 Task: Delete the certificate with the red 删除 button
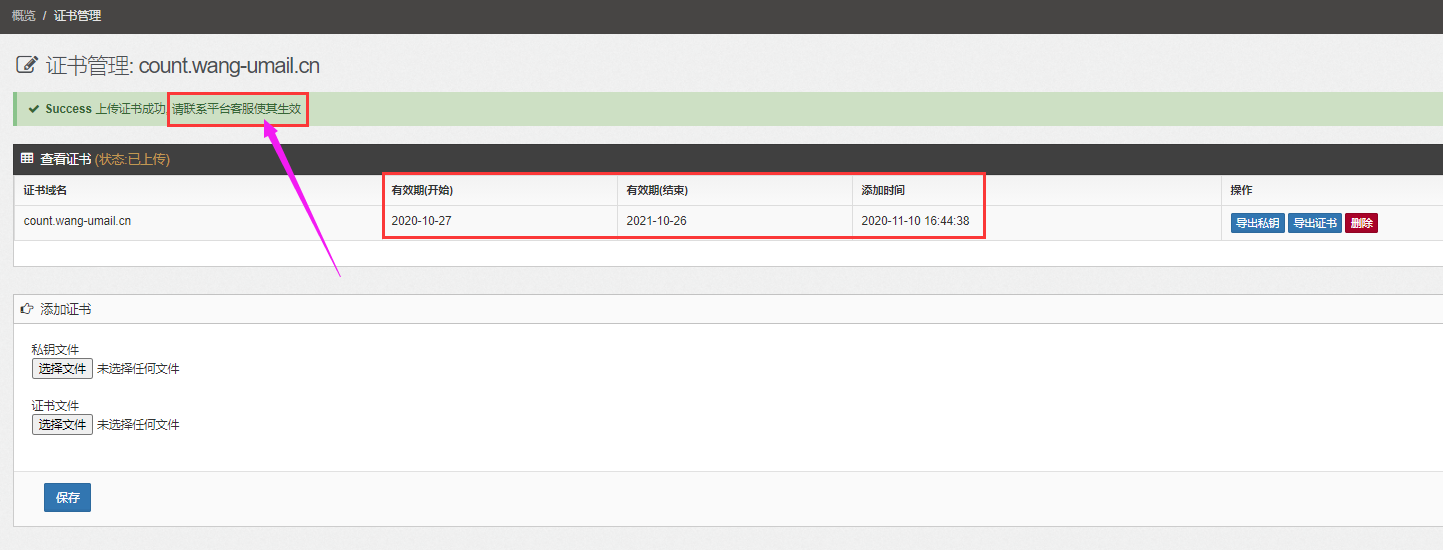(1361, 223)
